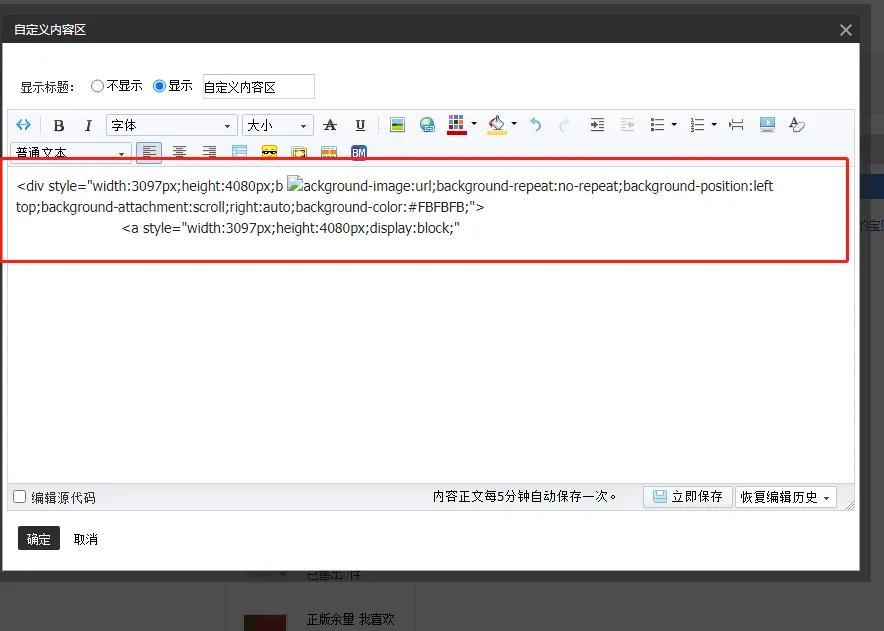Viewport: 884px width, 631px height.
Task: Enable the 编辑源代码 checkbox
Action: tap(17, 496)
